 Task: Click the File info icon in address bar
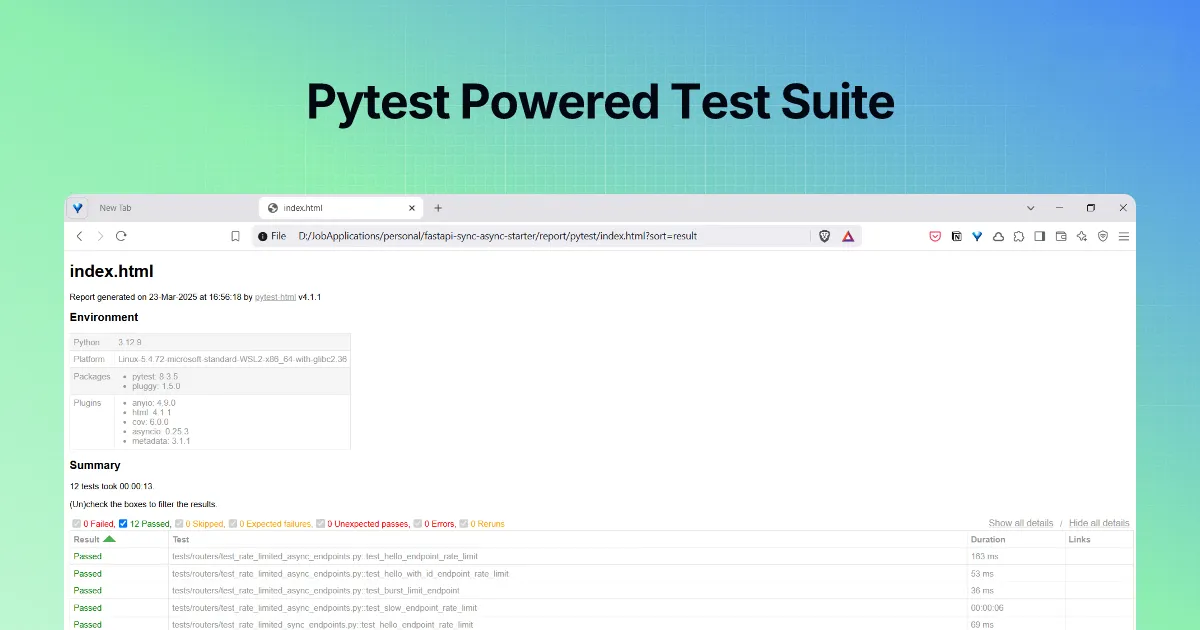pos(272,236)
